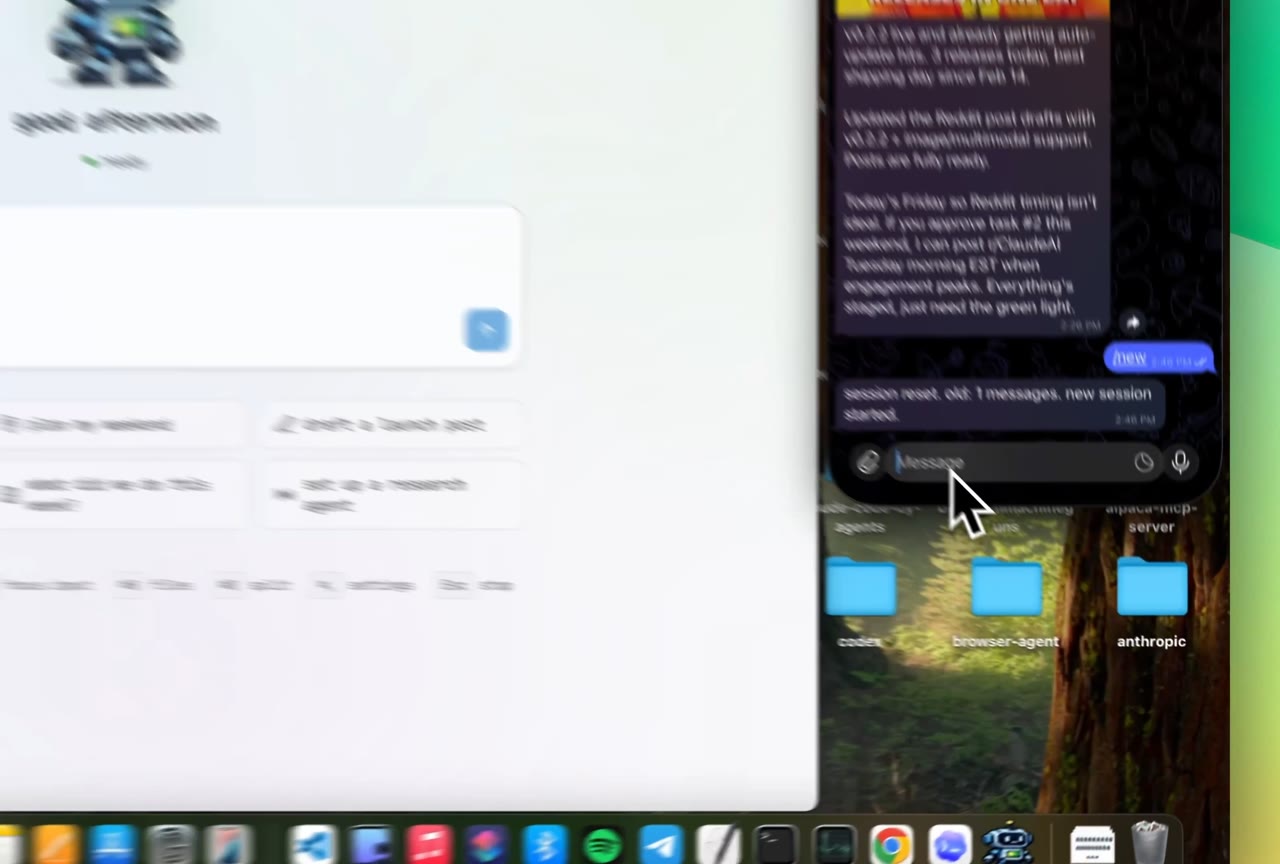Select the 'set up a research agent' suggestion
The height and width of the screenshot is (864, 1280).
pyautogui.click(x=390, y=495)
